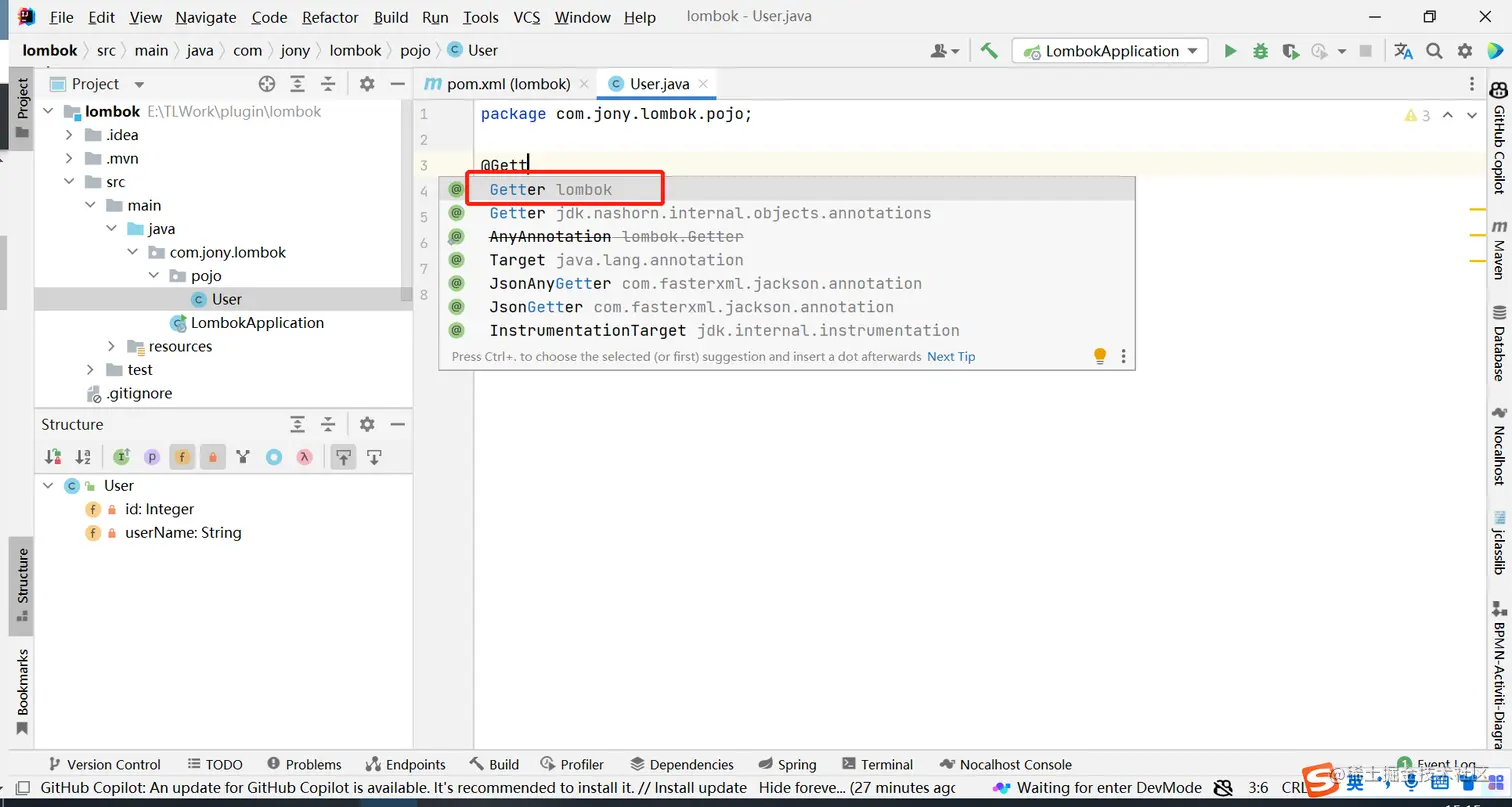The height and width of the screenshot is (807, 1512).
Task: Click the 3 warnings inspection indicator
Action: point(1418,116)
